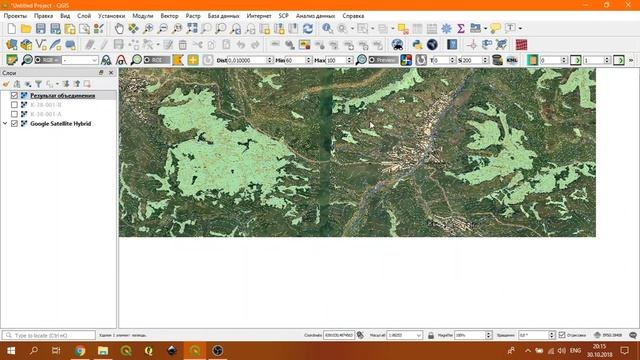This screenshot has width=640, height=360.
Task: Open File Explorer from the taskbar
Action: 103,351
